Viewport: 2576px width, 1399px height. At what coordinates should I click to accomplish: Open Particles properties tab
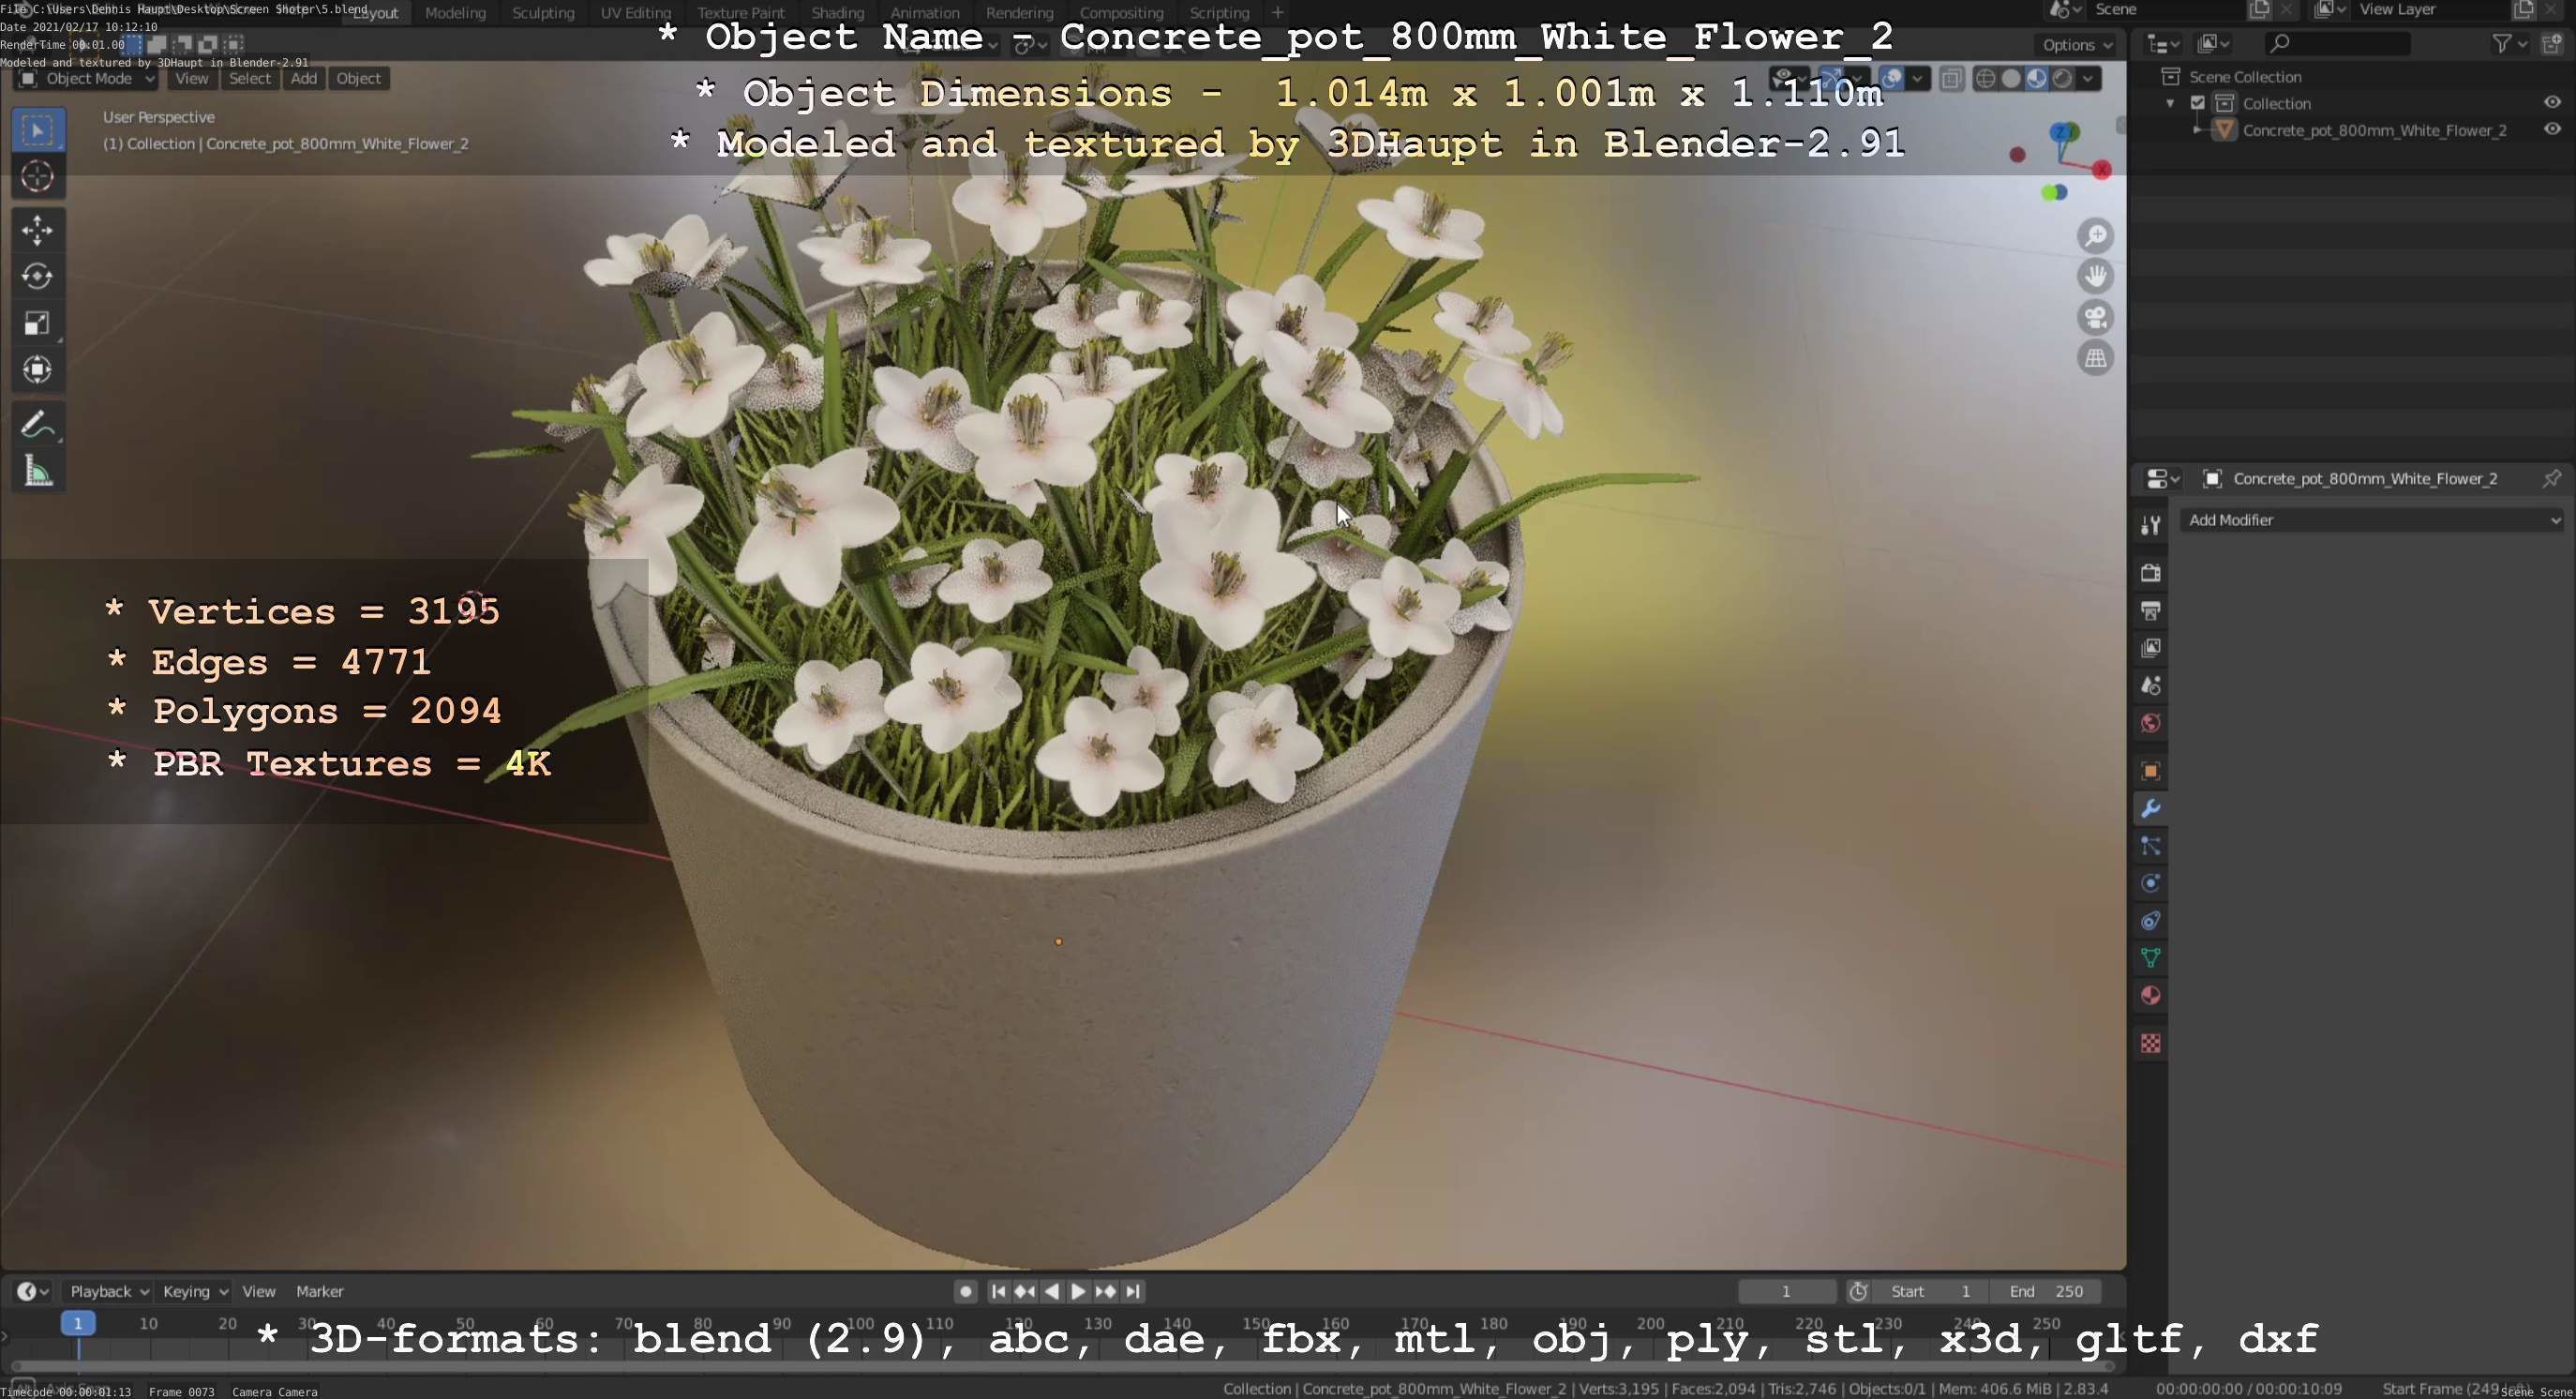2150,846
